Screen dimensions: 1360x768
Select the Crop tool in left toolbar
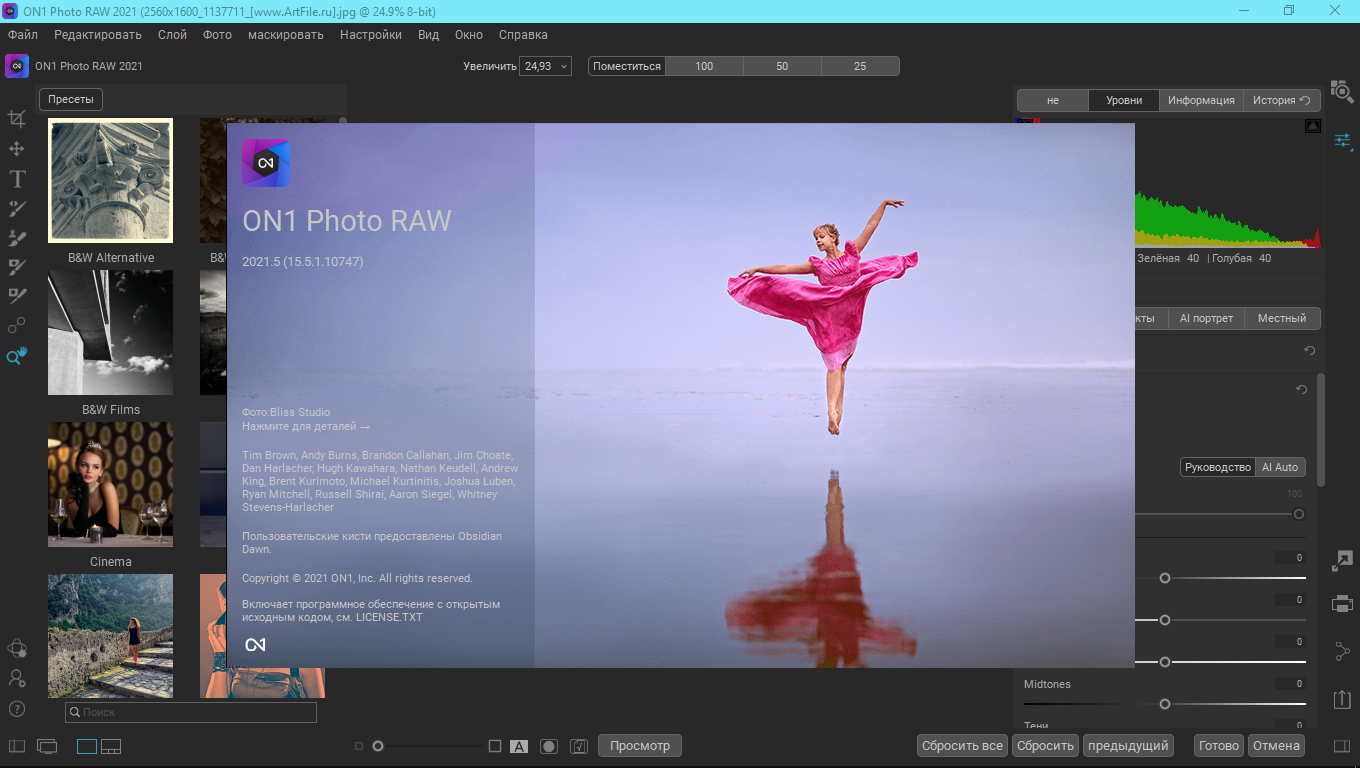click(x=17, y=119)
